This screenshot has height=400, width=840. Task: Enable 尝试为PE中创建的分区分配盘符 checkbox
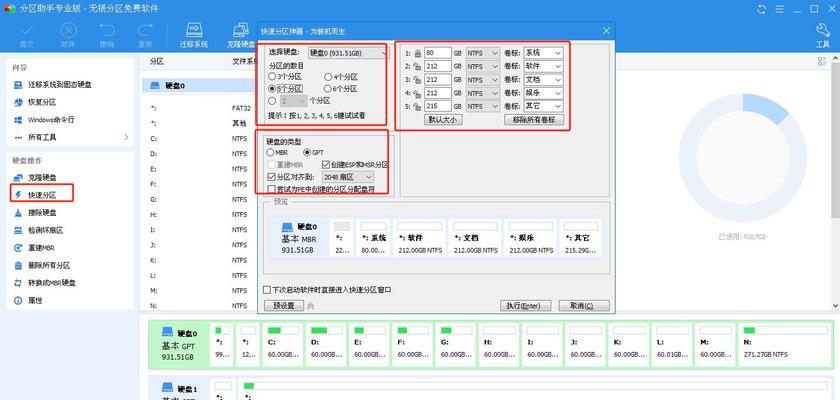271,189
